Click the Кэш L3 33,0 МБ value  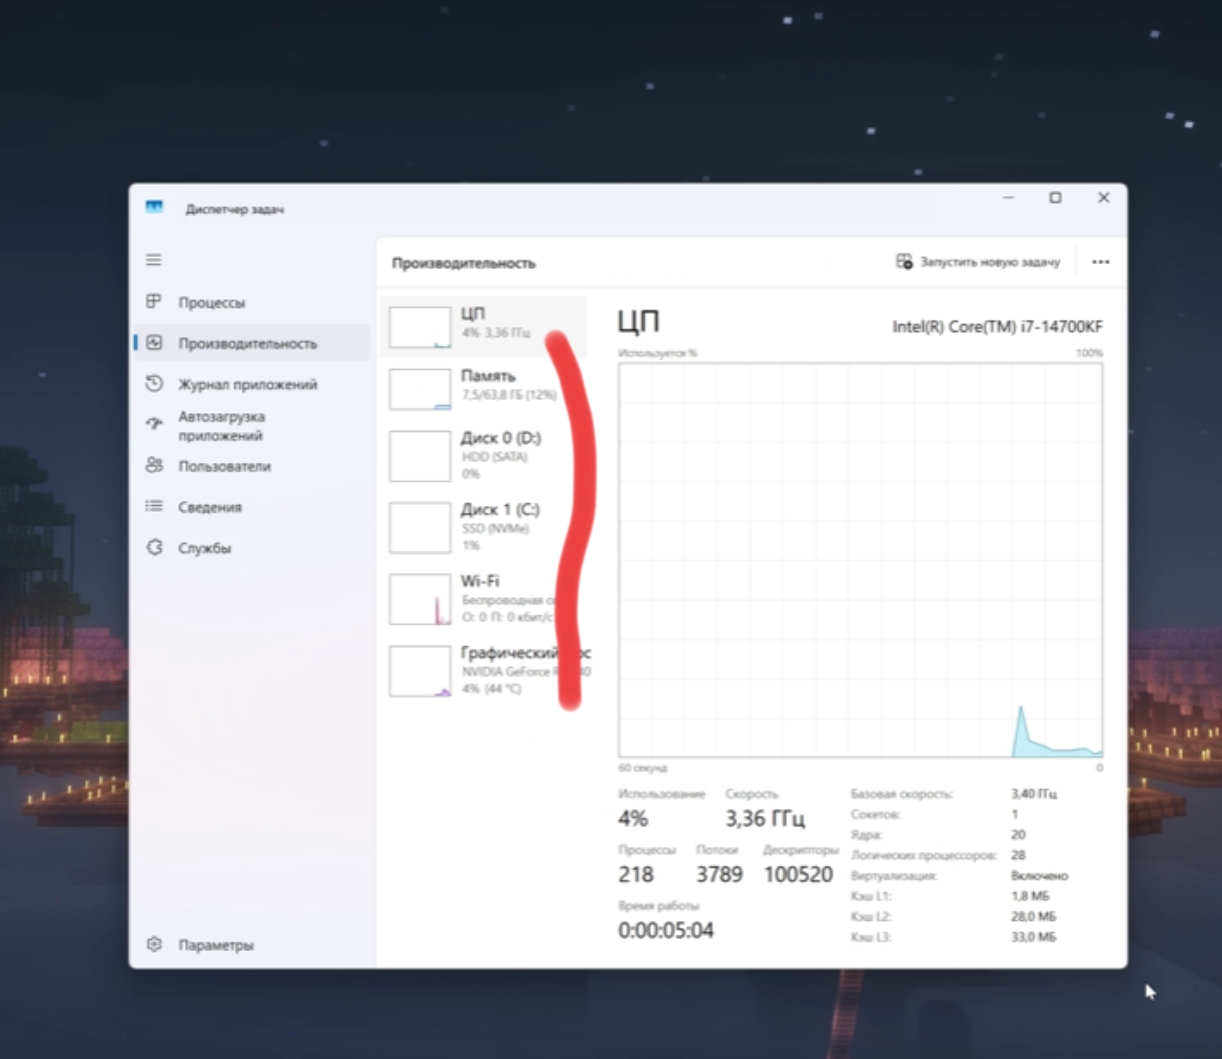[1033, 937]
